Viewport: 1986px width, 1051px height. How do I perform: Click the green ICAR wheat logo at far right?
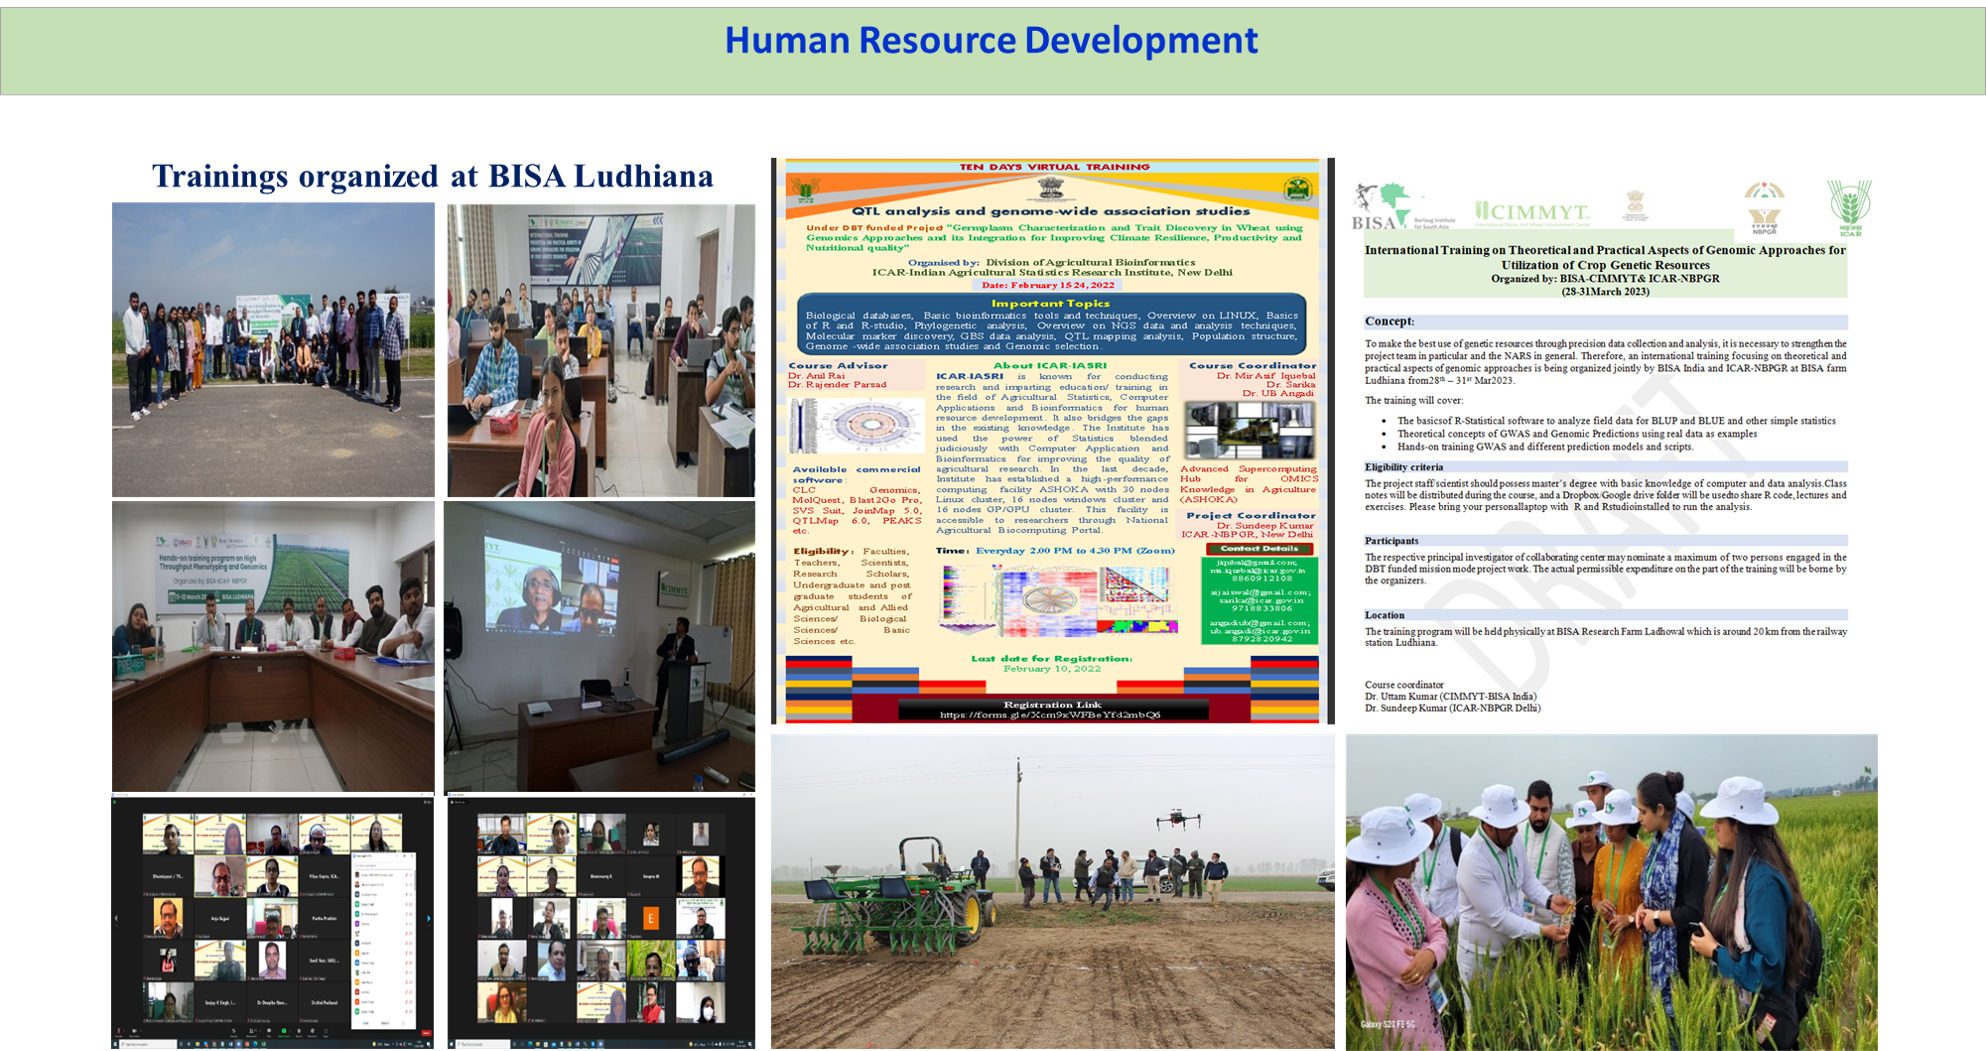[1849, 207]
